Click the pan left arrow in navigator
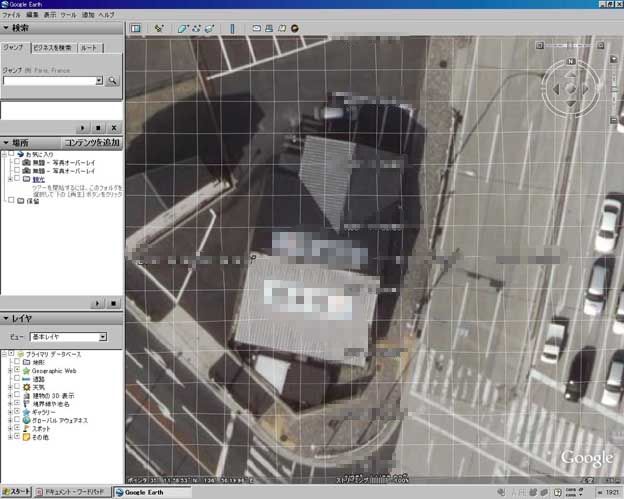The image size is (624, 499). 556,89
